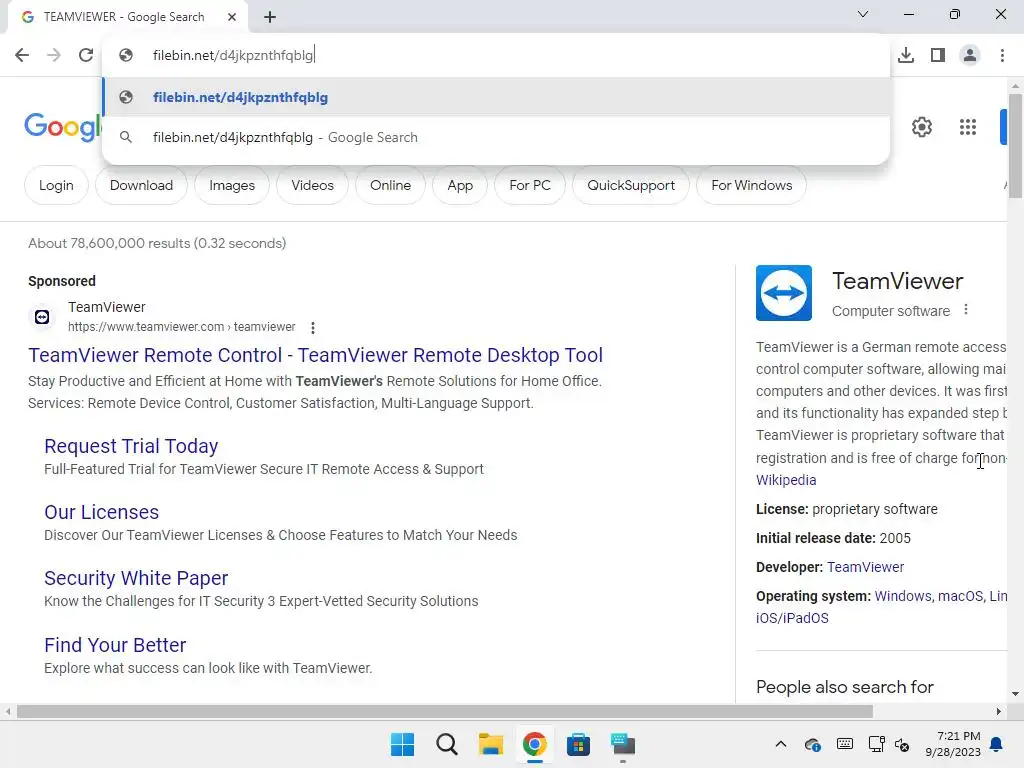Open the Google apps grid
The height and width of the screenshot is (768, 1024).
968,127
